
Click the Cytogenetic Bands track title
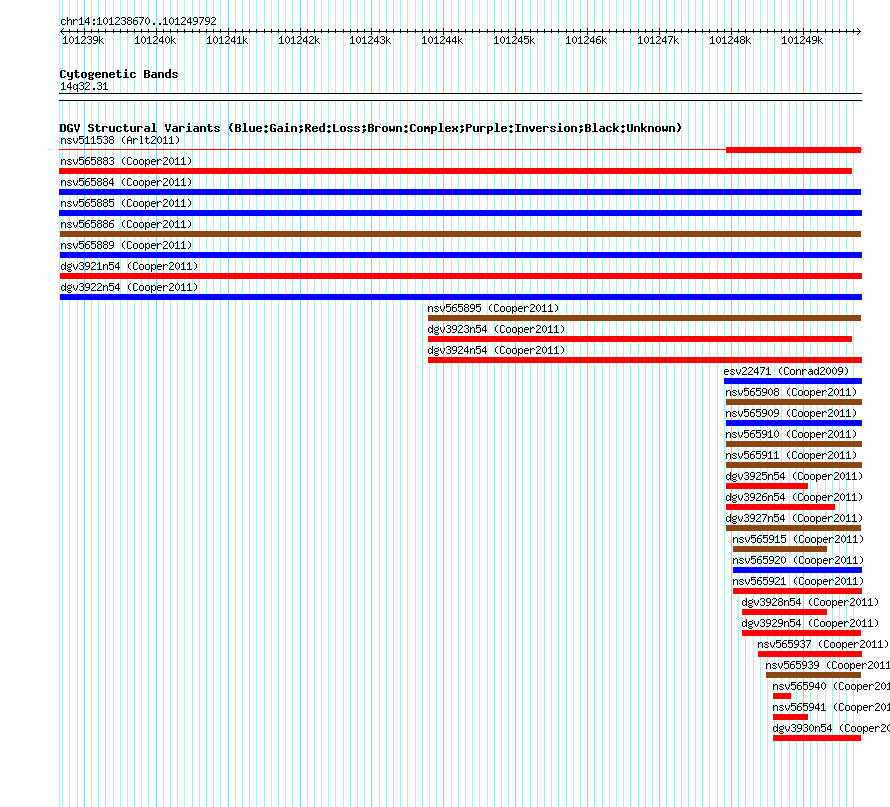(x=119, y=74)
